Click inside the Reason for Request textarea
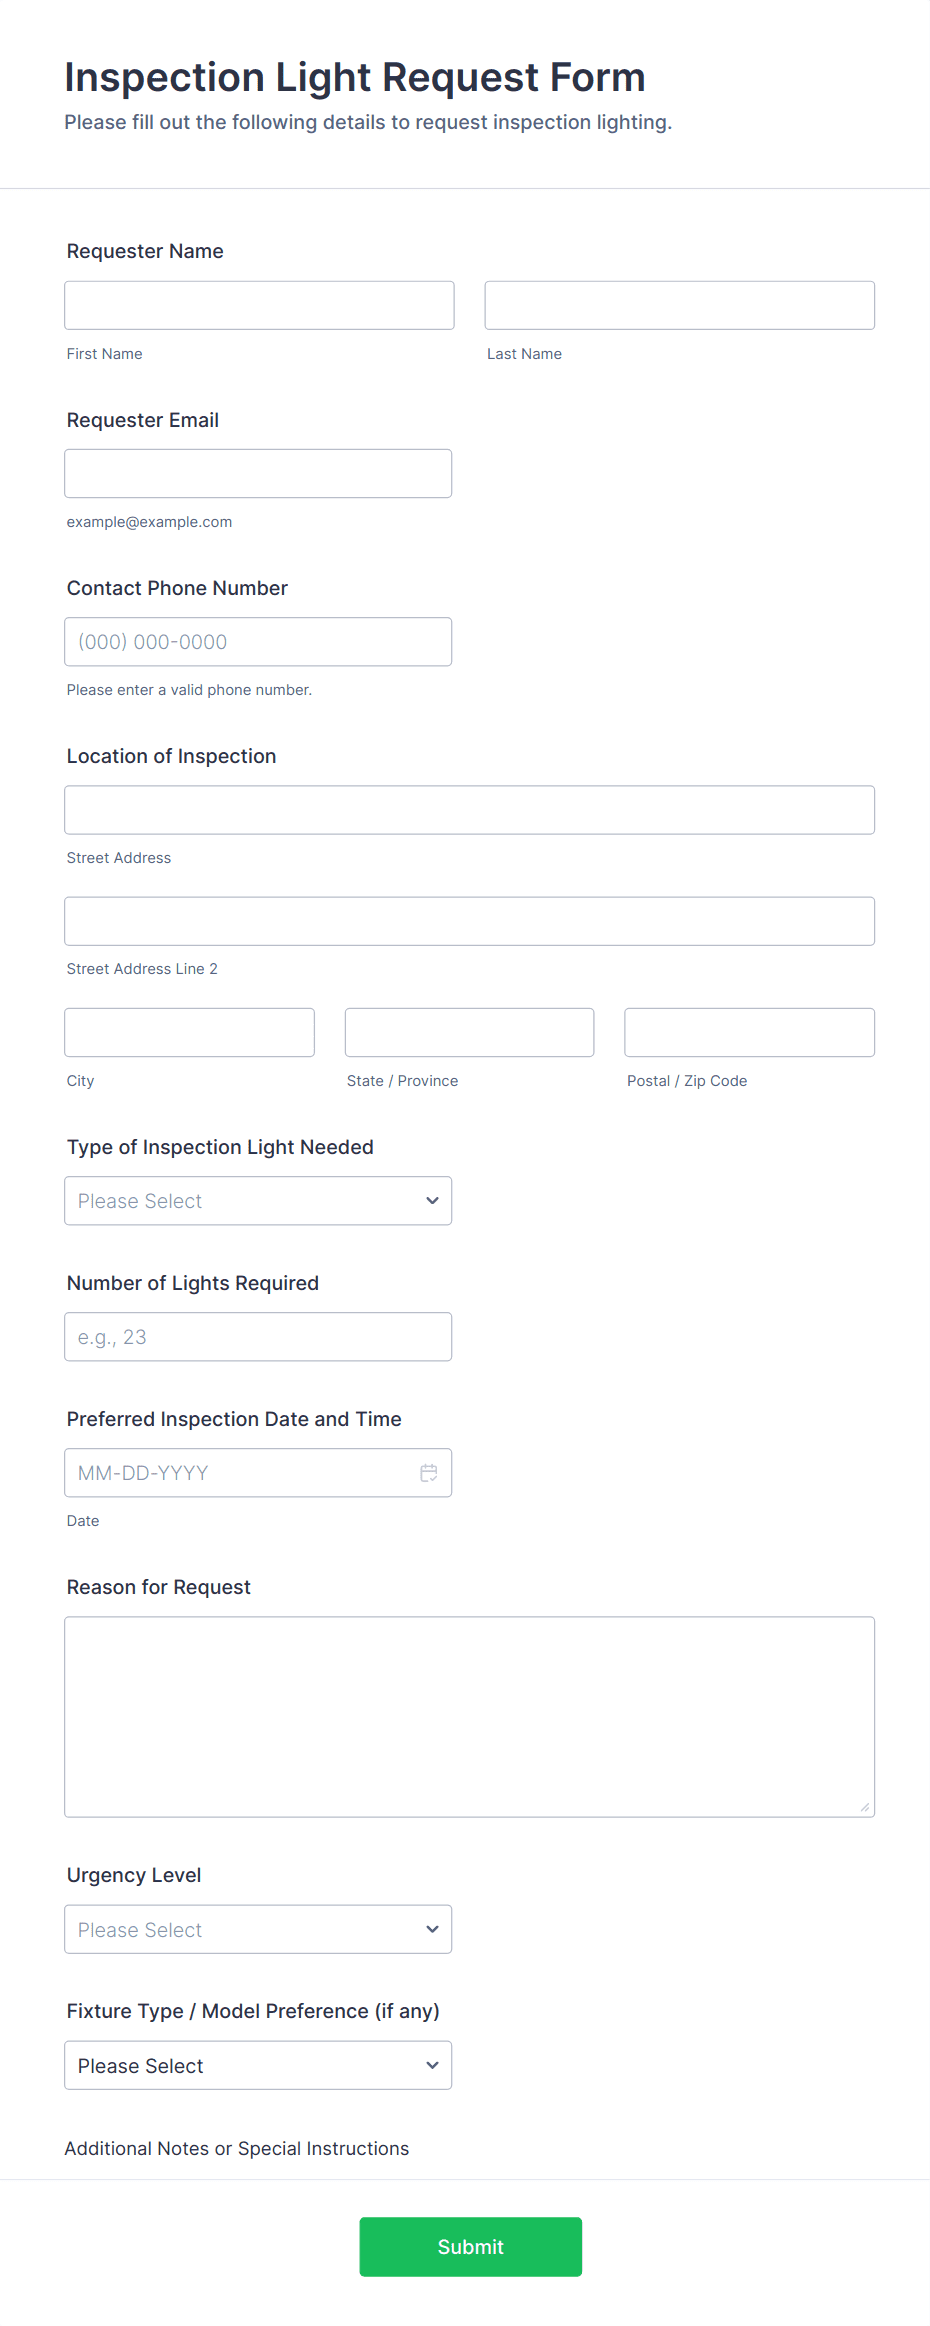Viewport: 930px width, 2326px height. (469, 1717)
